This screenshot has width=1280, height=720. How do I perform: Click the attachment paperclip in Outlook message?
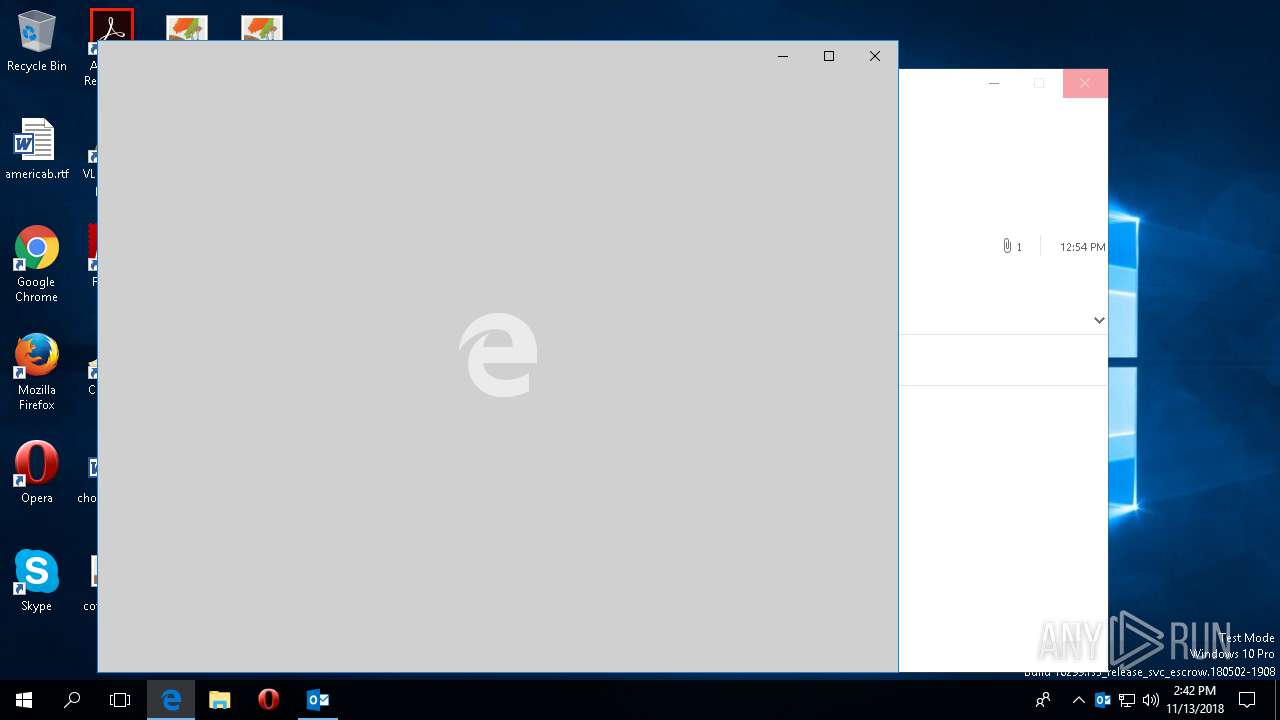tap(1007, 246)
